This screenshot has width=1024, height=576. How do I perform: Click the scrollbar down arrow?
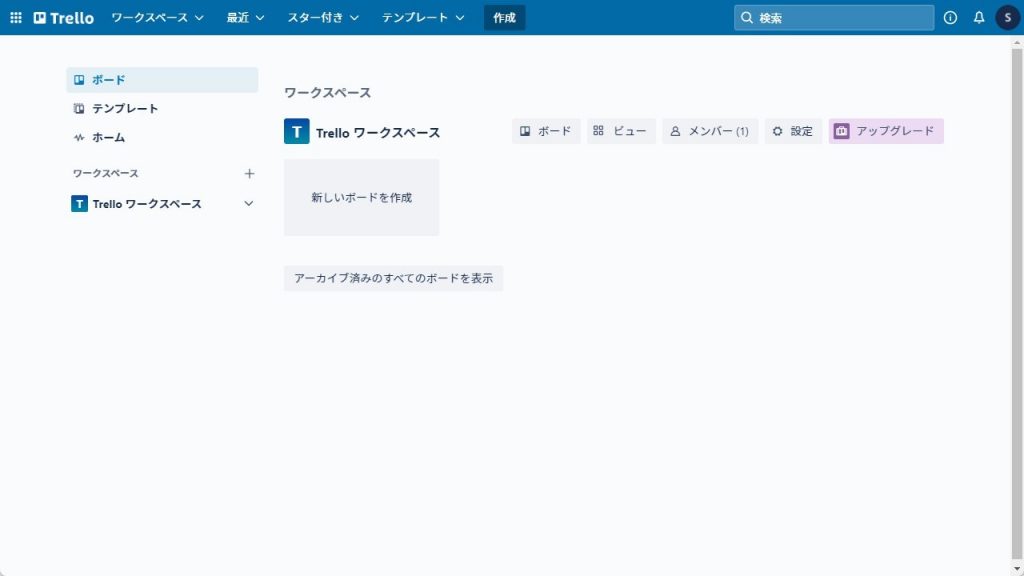(1017, 569)
